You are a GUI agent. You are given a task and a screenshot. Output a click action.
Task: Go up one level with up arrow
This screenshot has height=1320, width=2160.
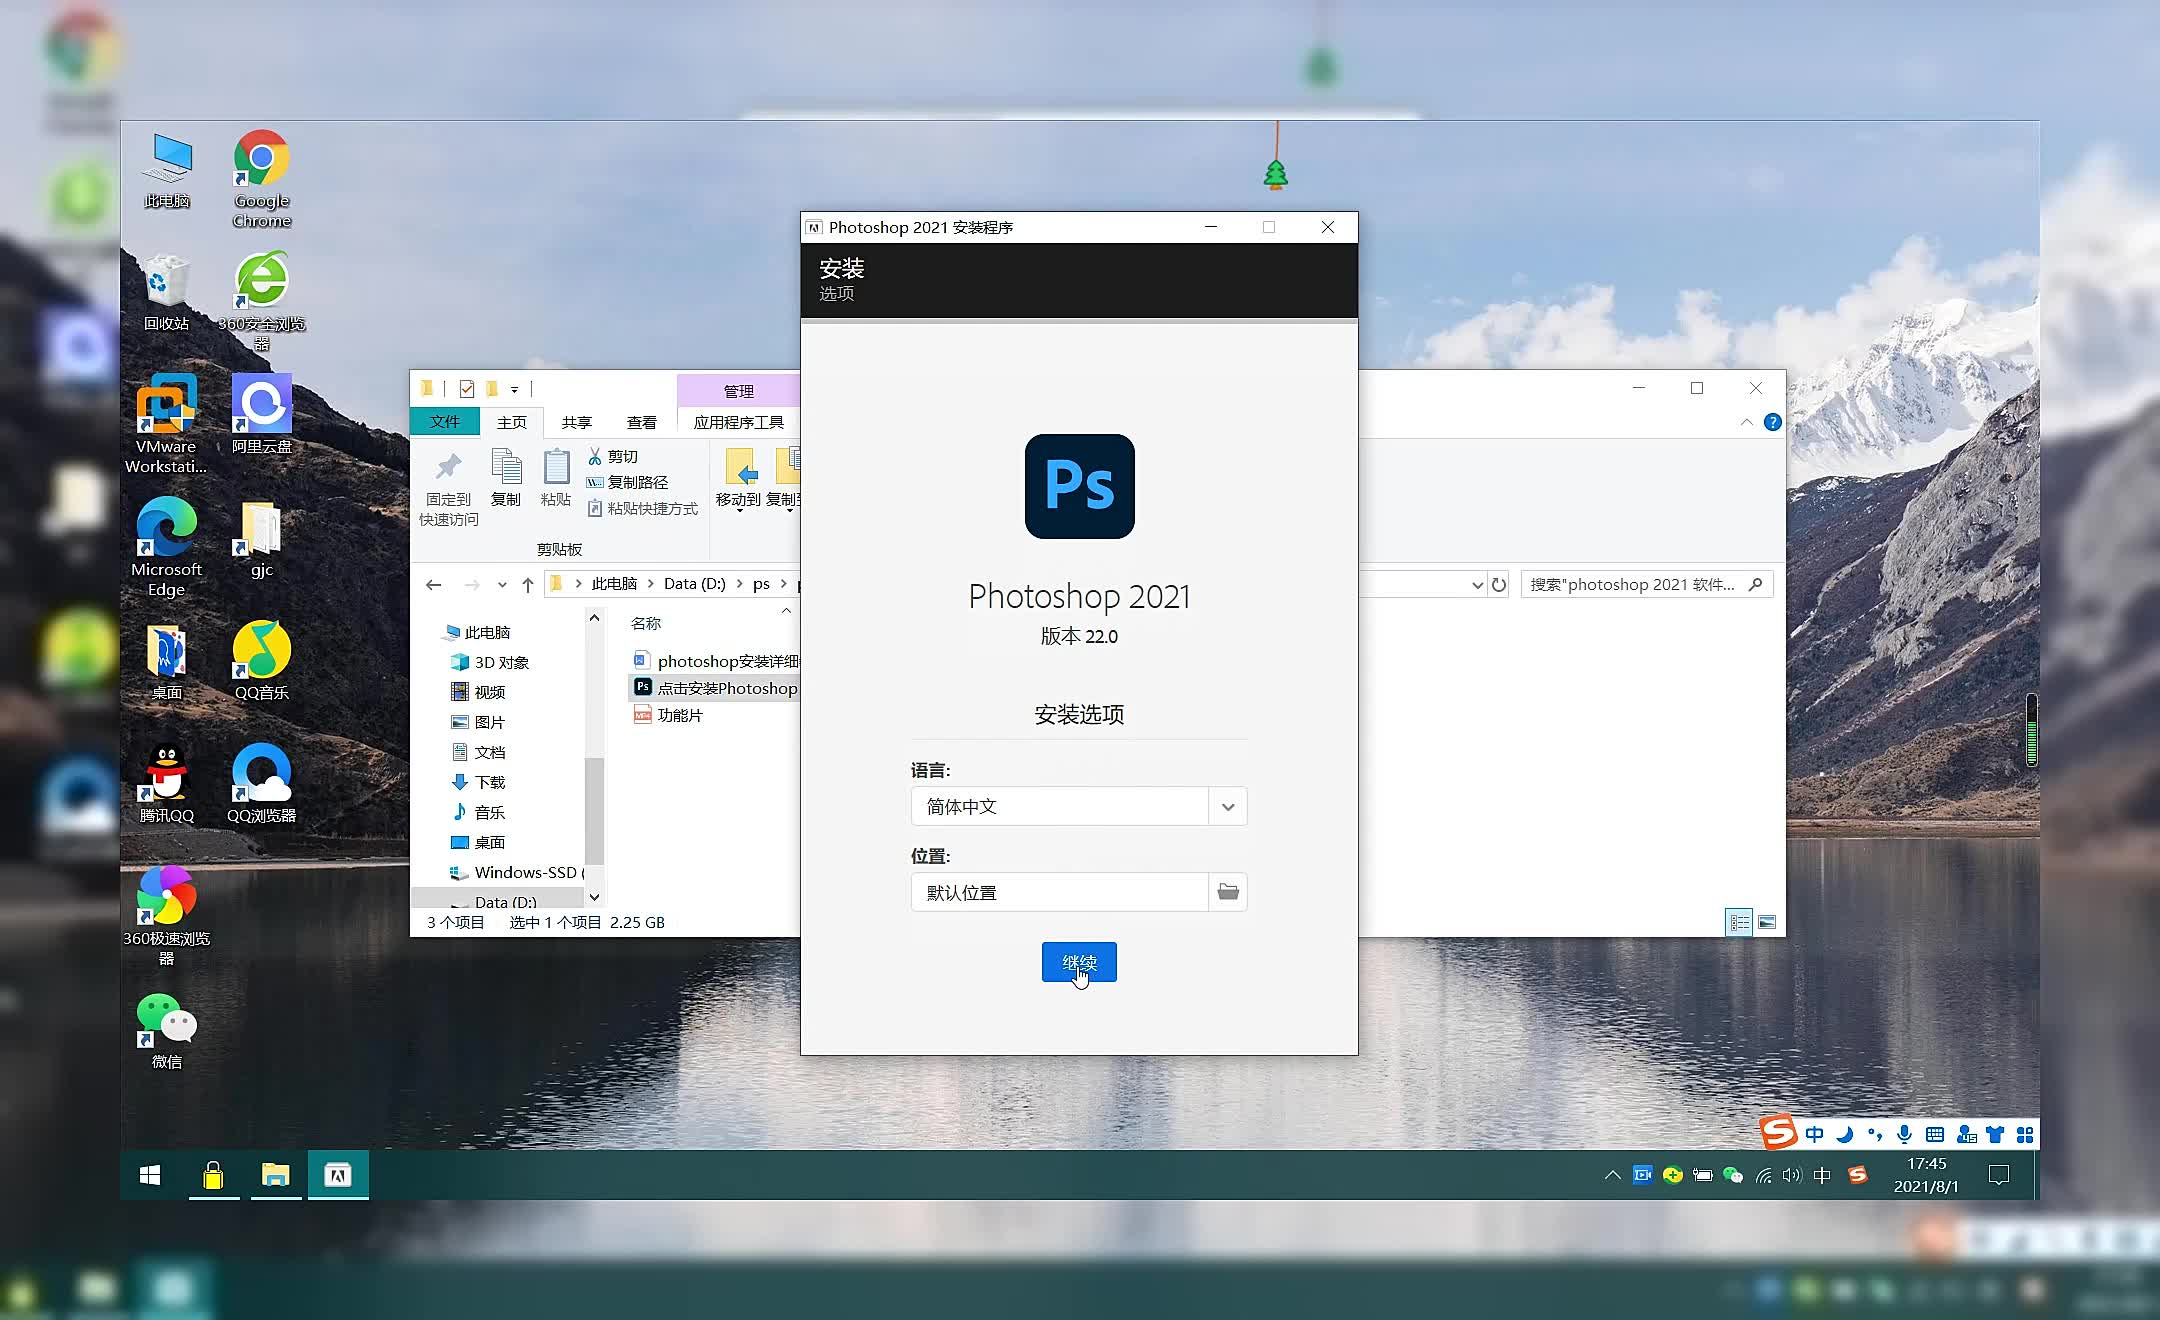528,585
